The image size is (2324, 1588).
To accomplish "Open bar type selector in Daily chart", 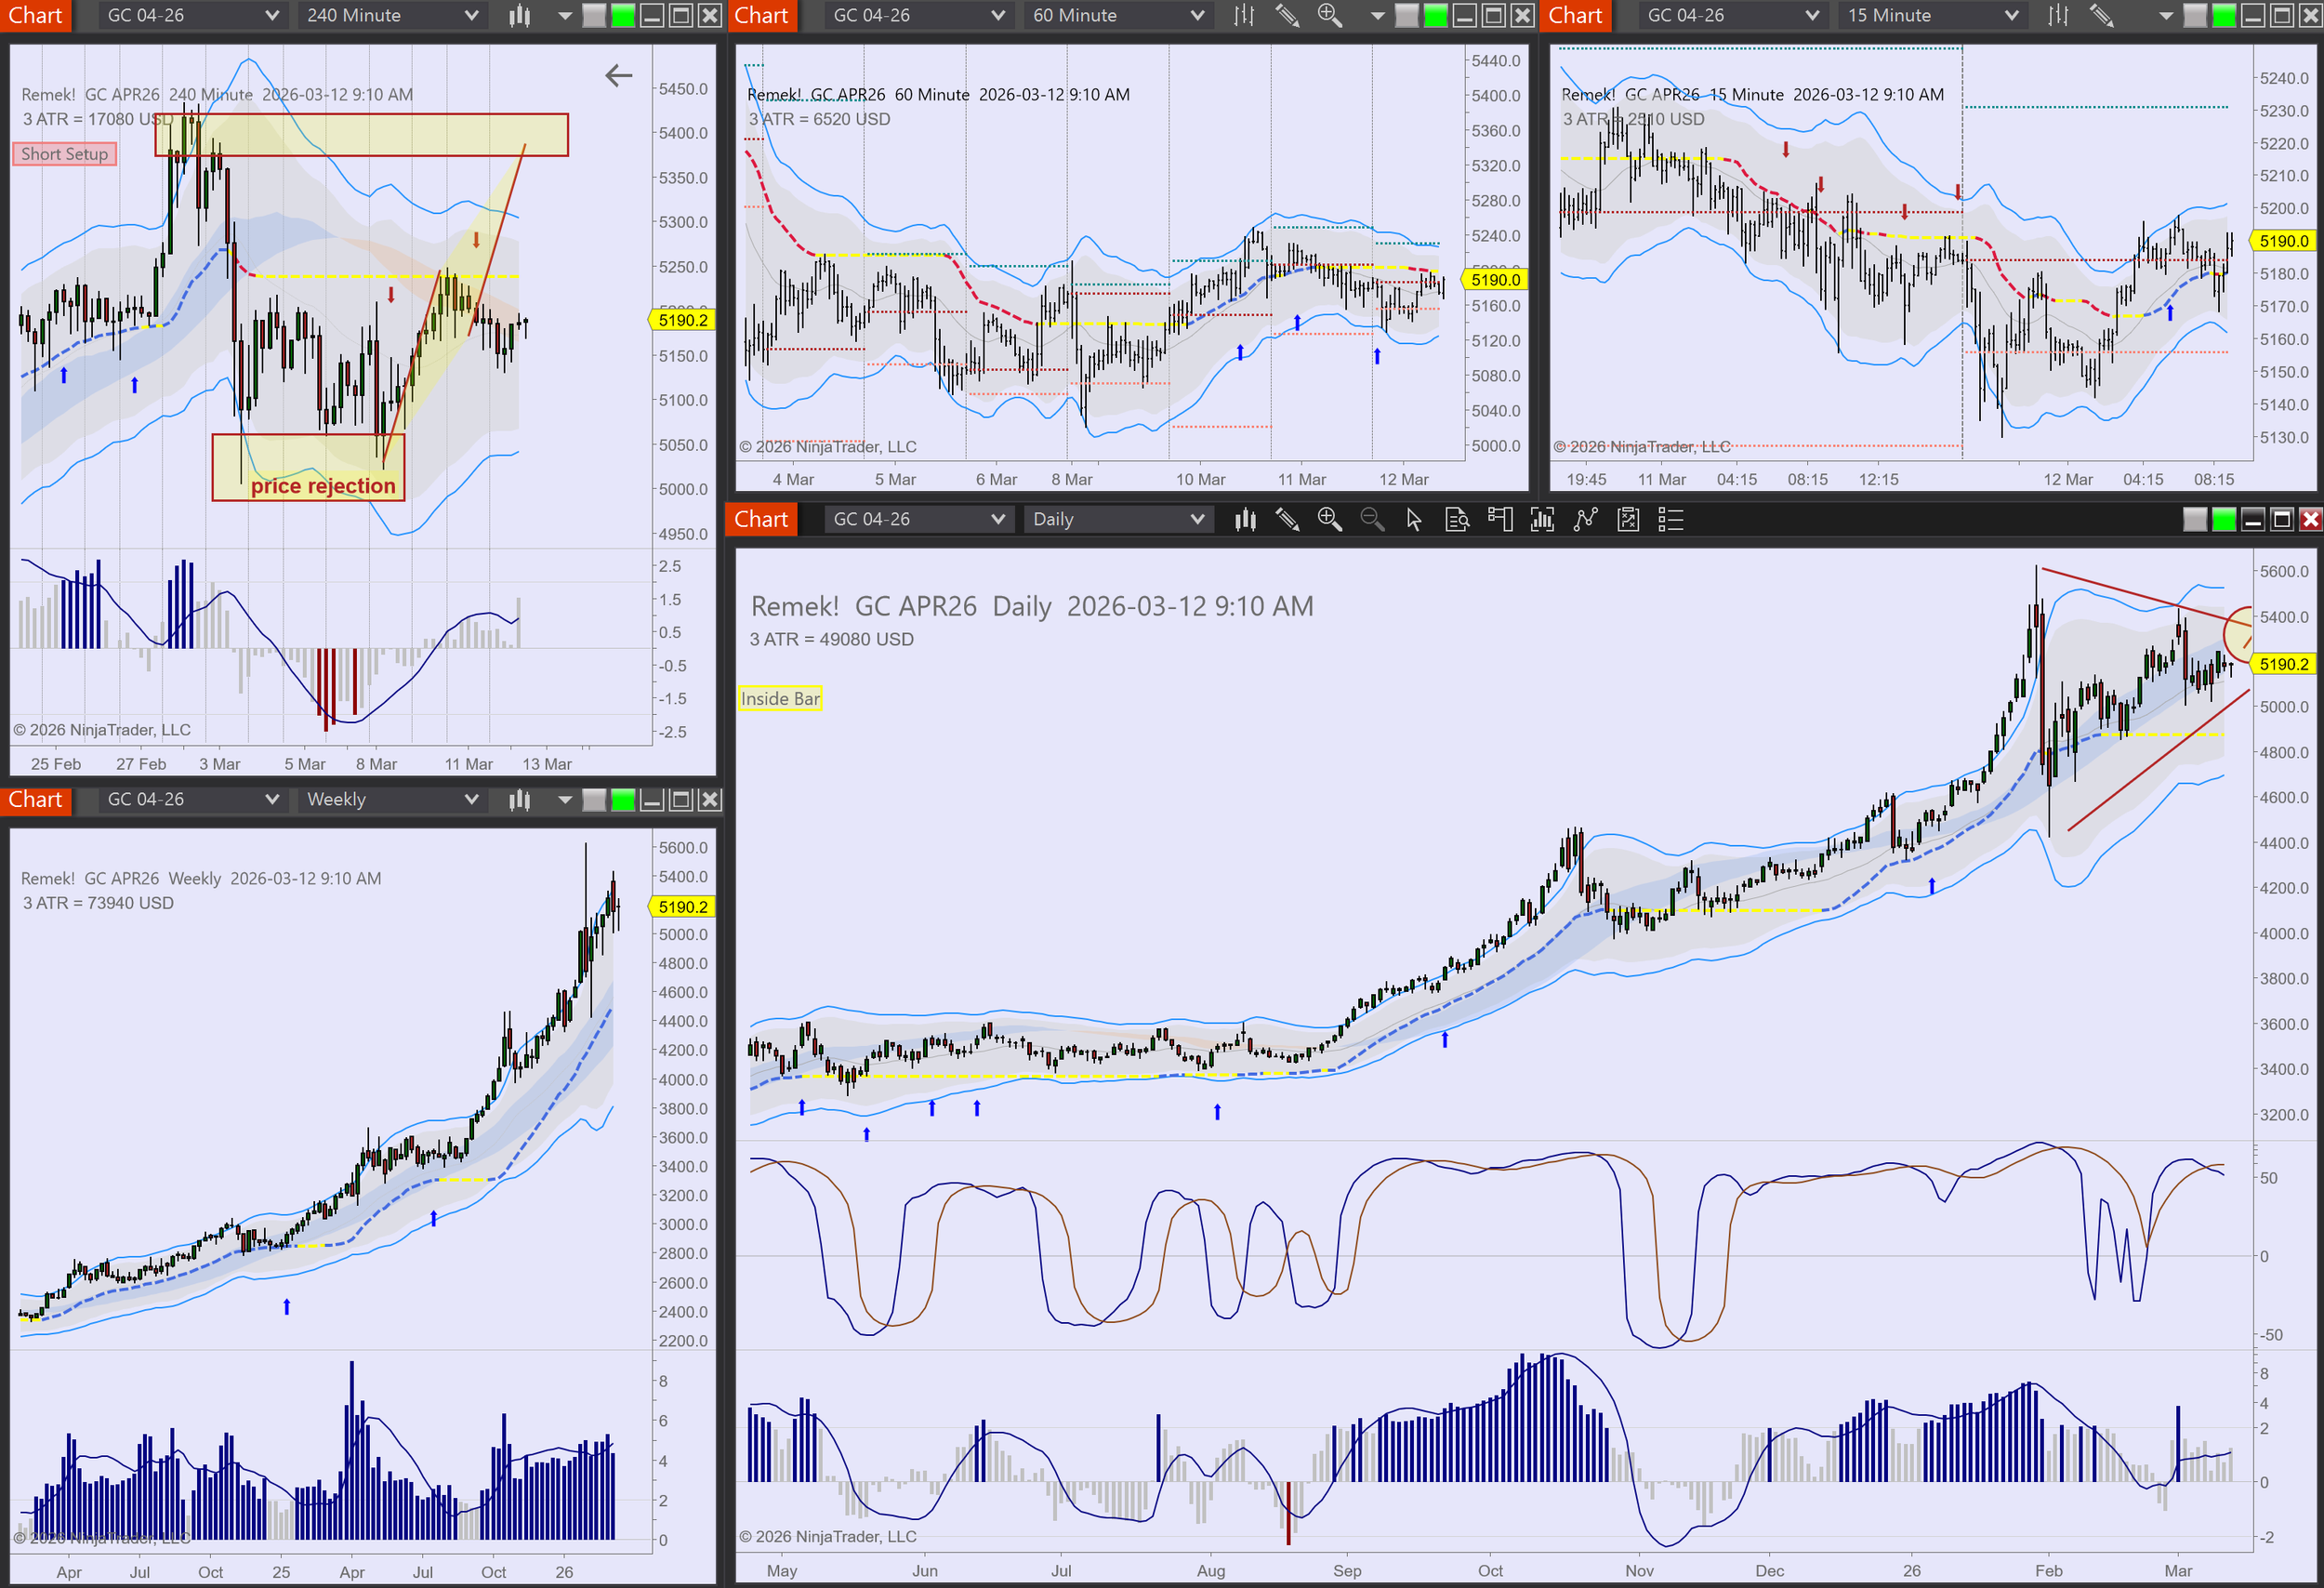I will tap(1245, 519).
